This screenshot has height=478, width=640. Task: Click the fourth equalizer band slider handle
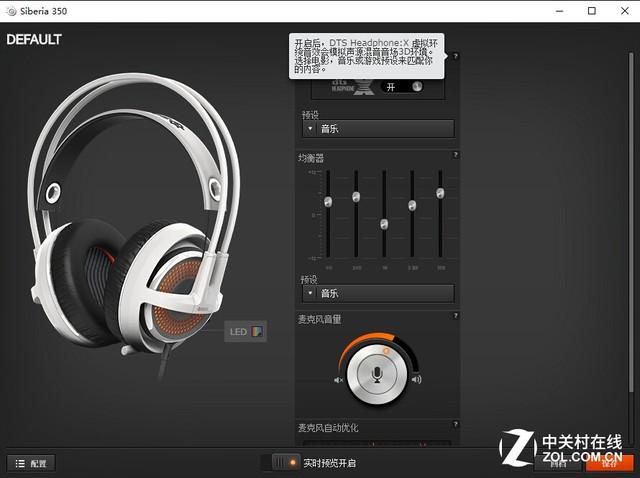[x=412, y=205]
